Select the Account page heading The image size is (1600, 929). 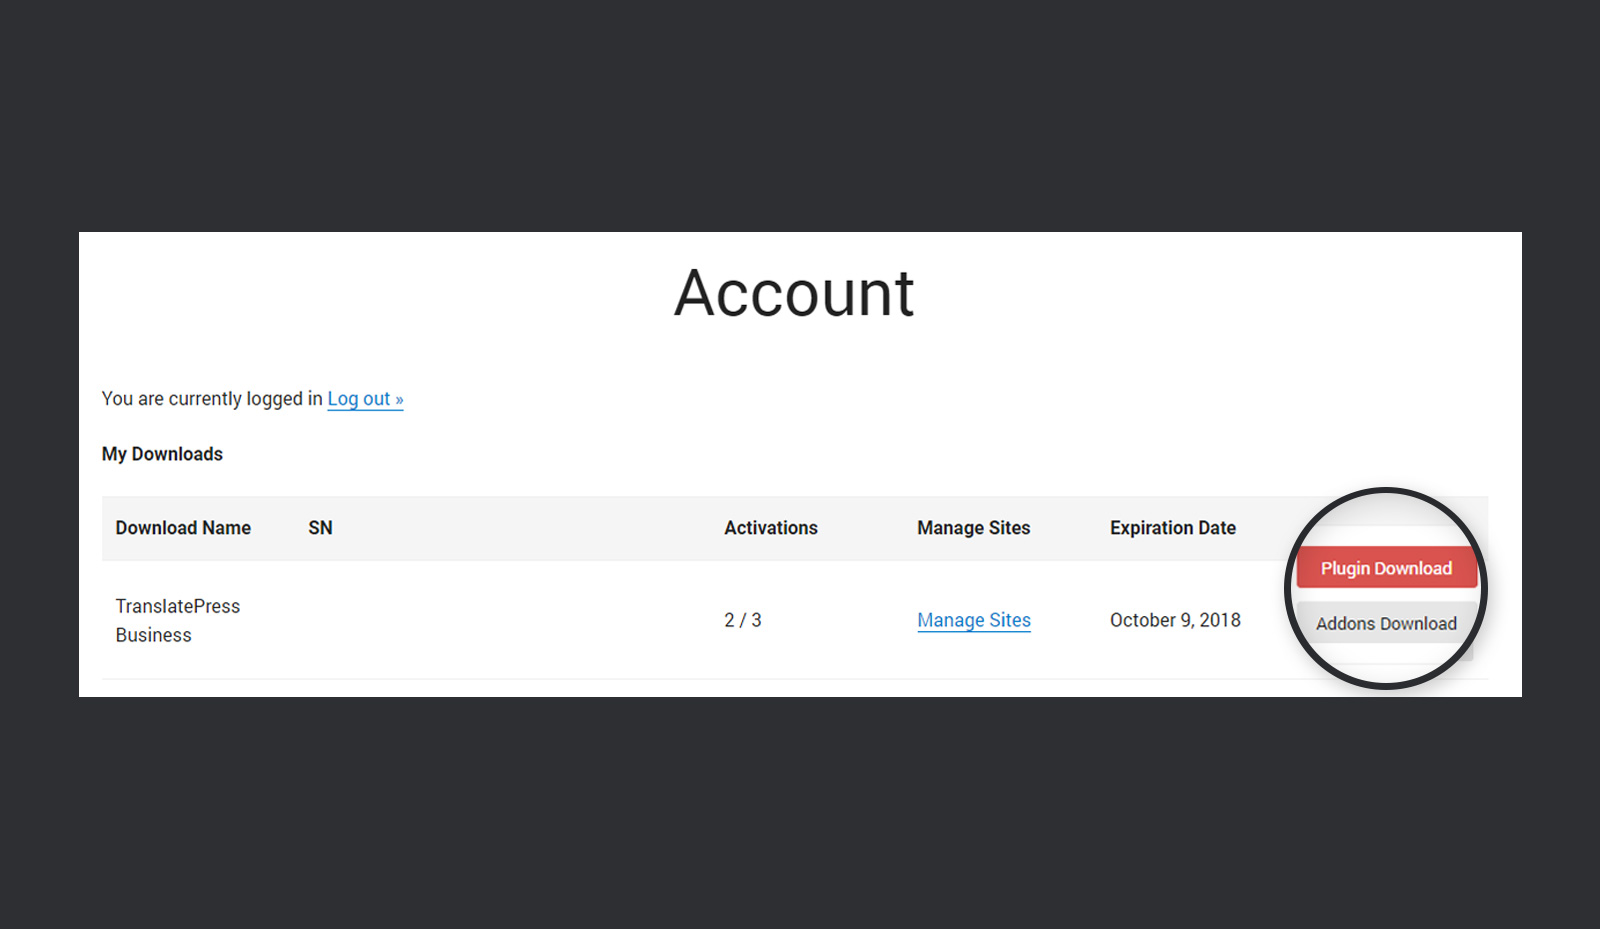tap(794, 293)
